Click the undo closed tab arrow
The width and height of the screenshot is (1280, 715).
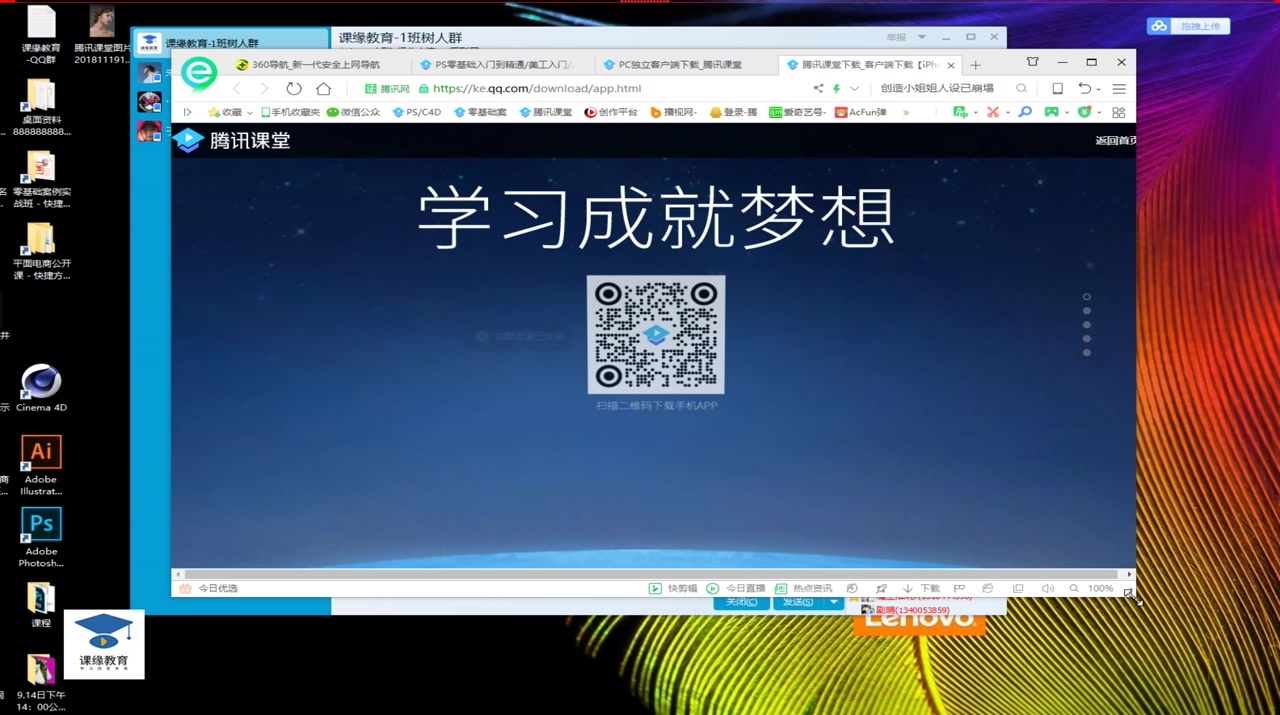tap(1084, 88)
